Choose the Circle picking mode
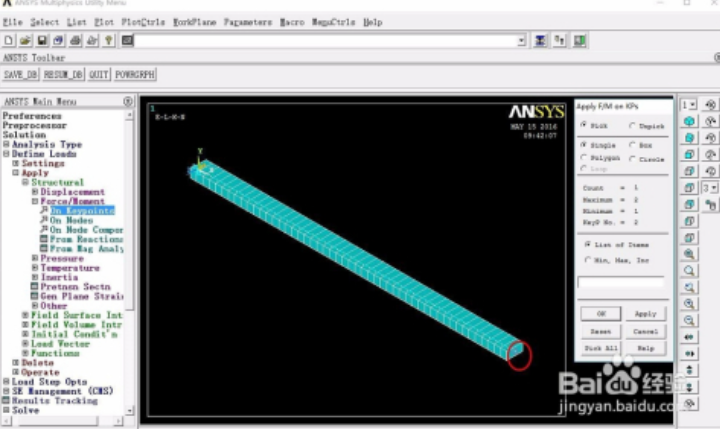 coord(632,159)
